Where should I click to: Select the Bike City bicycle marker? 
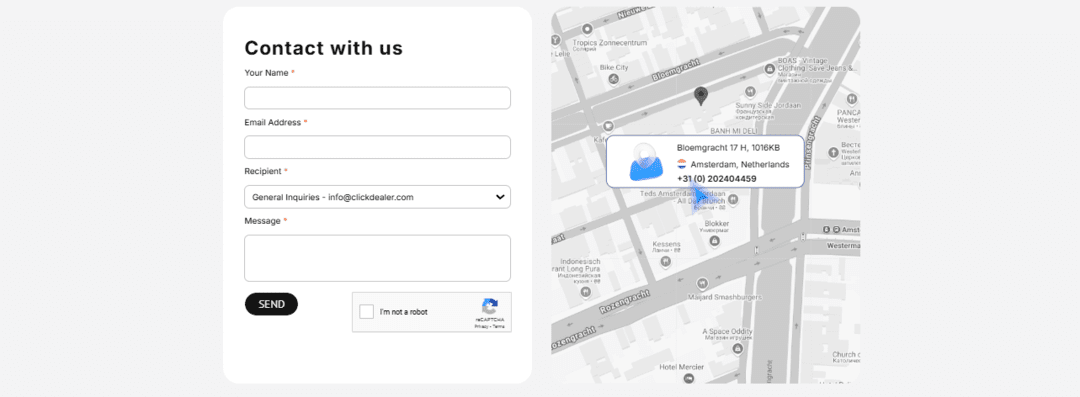(x=613, y=79)
